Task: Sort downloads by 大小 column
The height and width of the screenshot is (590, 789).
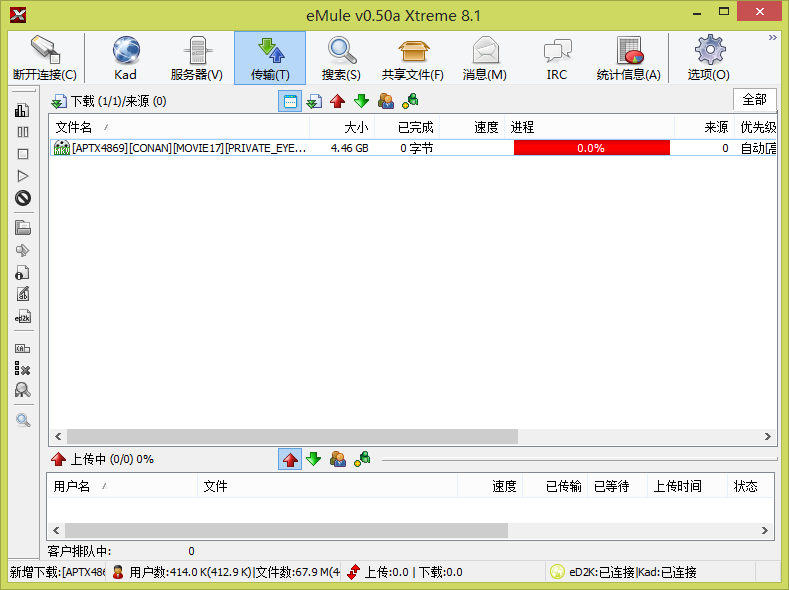Action: (342, 127)
